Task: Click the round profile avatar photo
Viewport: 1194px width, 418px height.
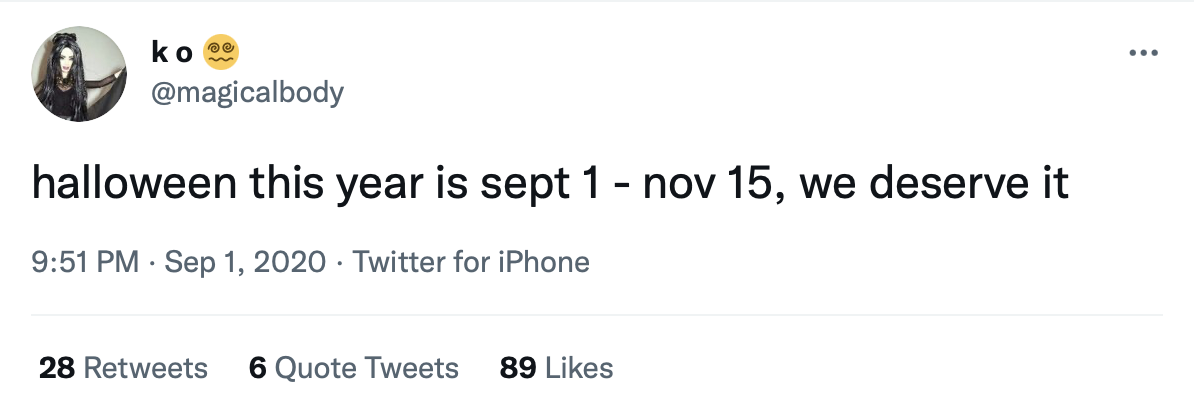Action: [78, 74]
